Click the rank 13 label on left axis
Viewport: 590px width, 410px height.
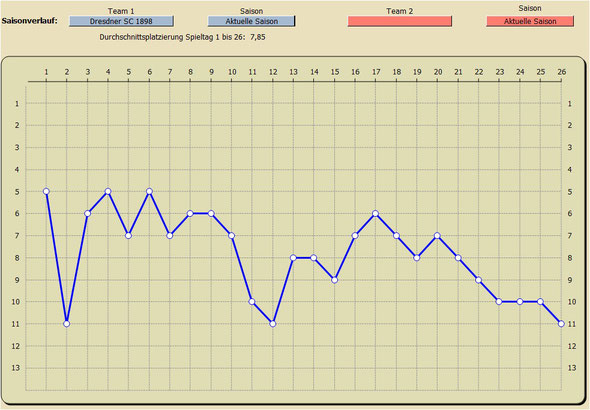pyautogui.click(x=16, y=368)
